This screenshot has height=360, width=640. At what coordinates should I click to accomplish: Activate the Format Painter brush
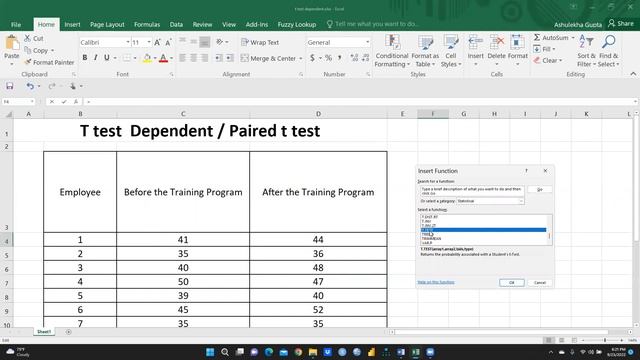tap(49, 62)
